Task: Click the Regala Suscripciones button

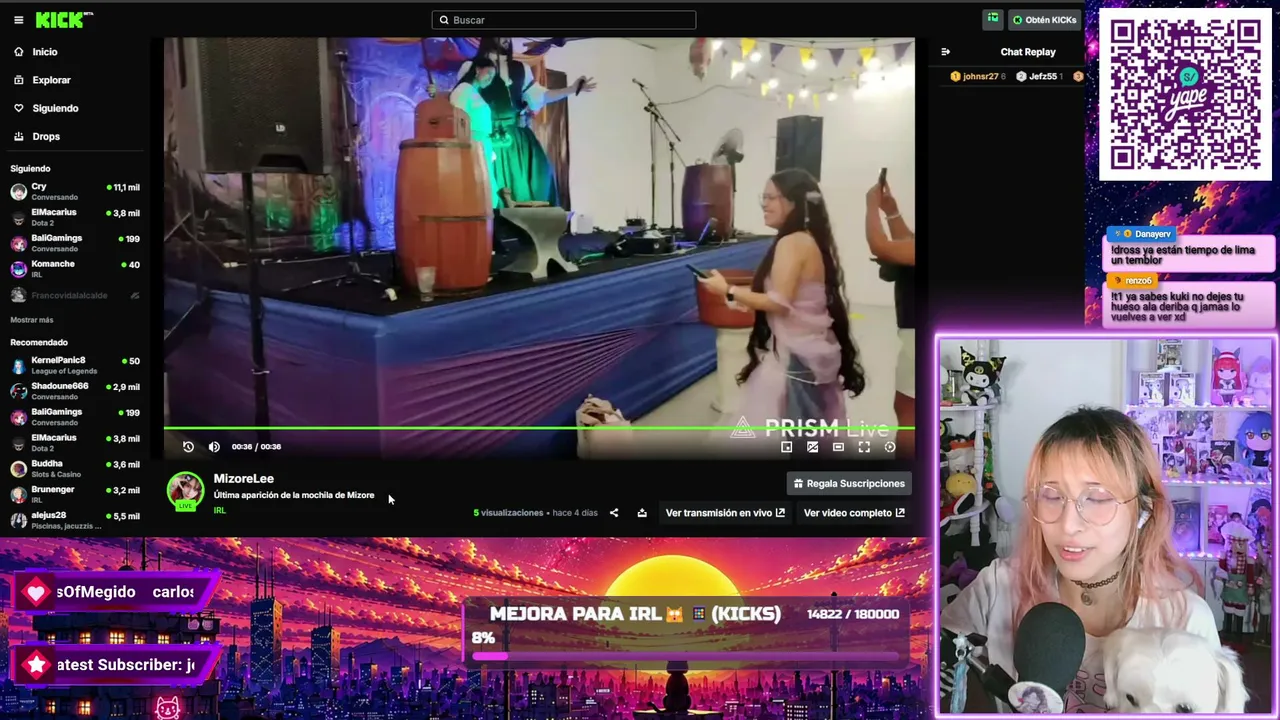Action: click(849, 484)
